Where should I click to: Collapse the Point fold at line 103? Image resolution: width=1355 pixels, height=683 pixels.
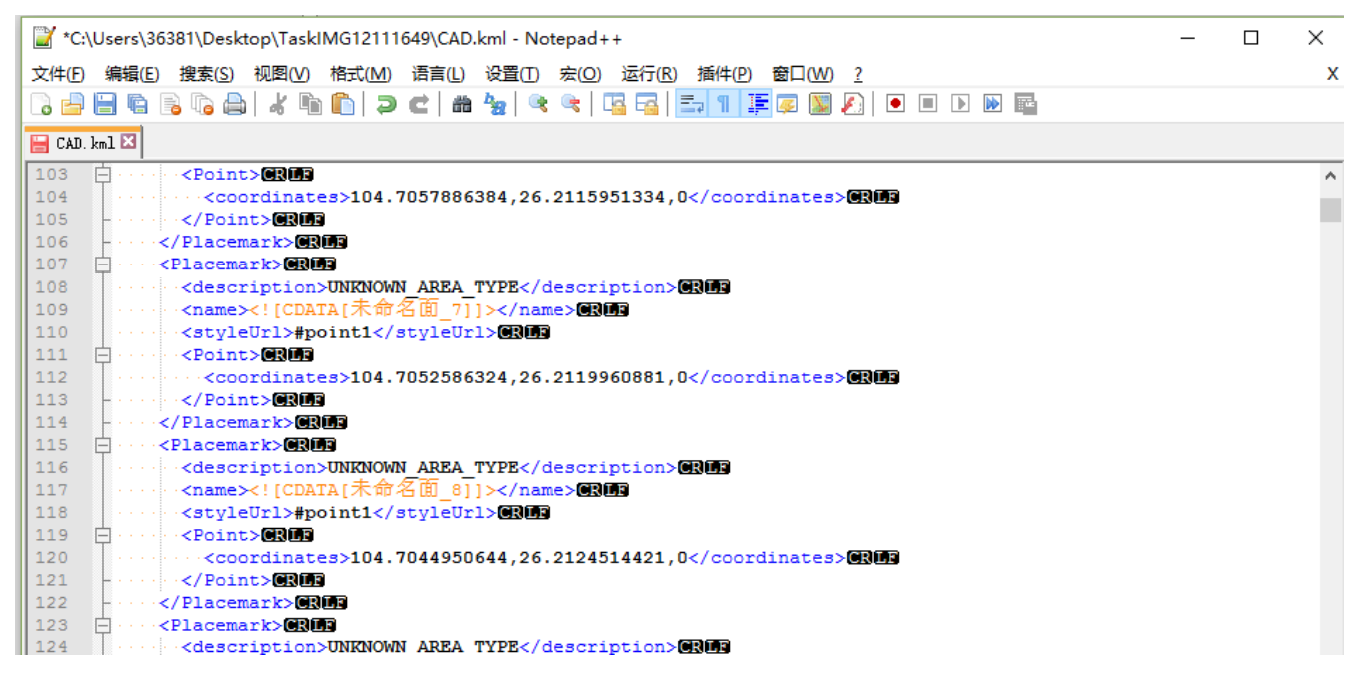click(101, 174)
